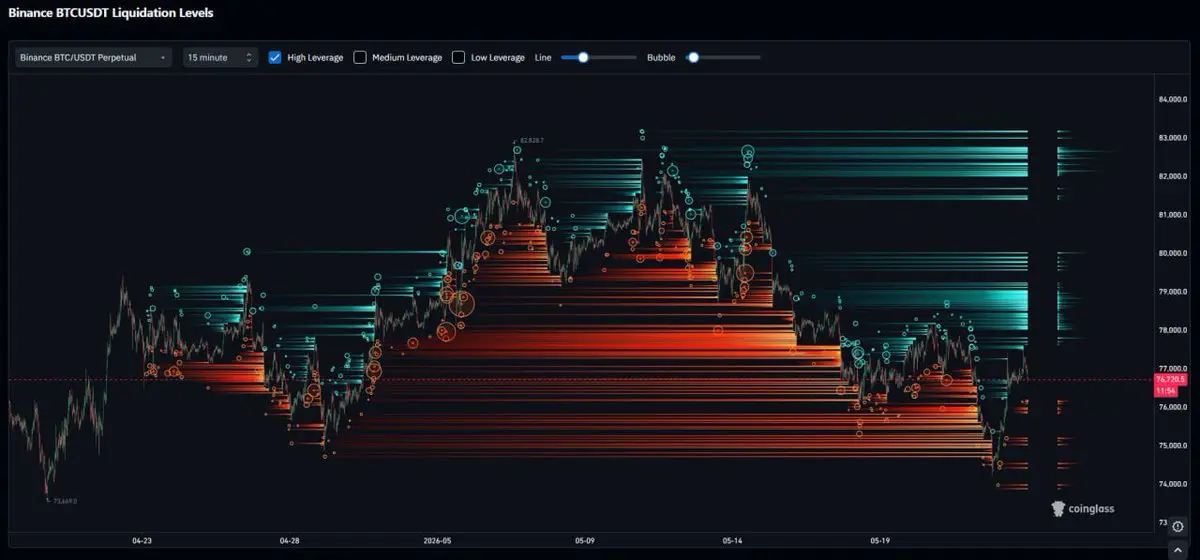
Task: Enable the Low Leverage checkbox
Action: click(458, 57)
